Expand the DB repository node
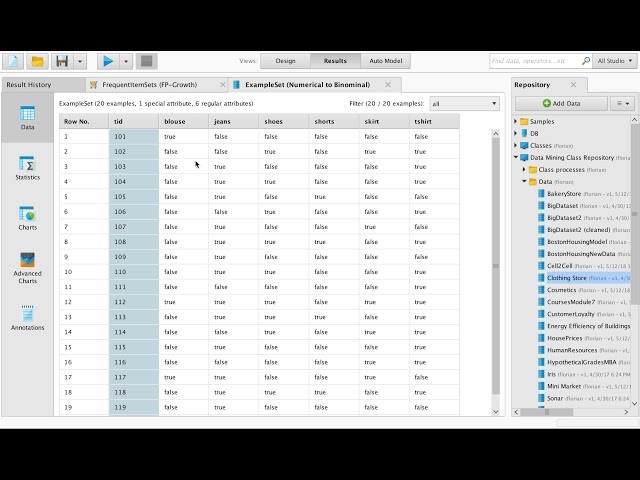Screen dimensions: 640x480 (x=516, y=133)
